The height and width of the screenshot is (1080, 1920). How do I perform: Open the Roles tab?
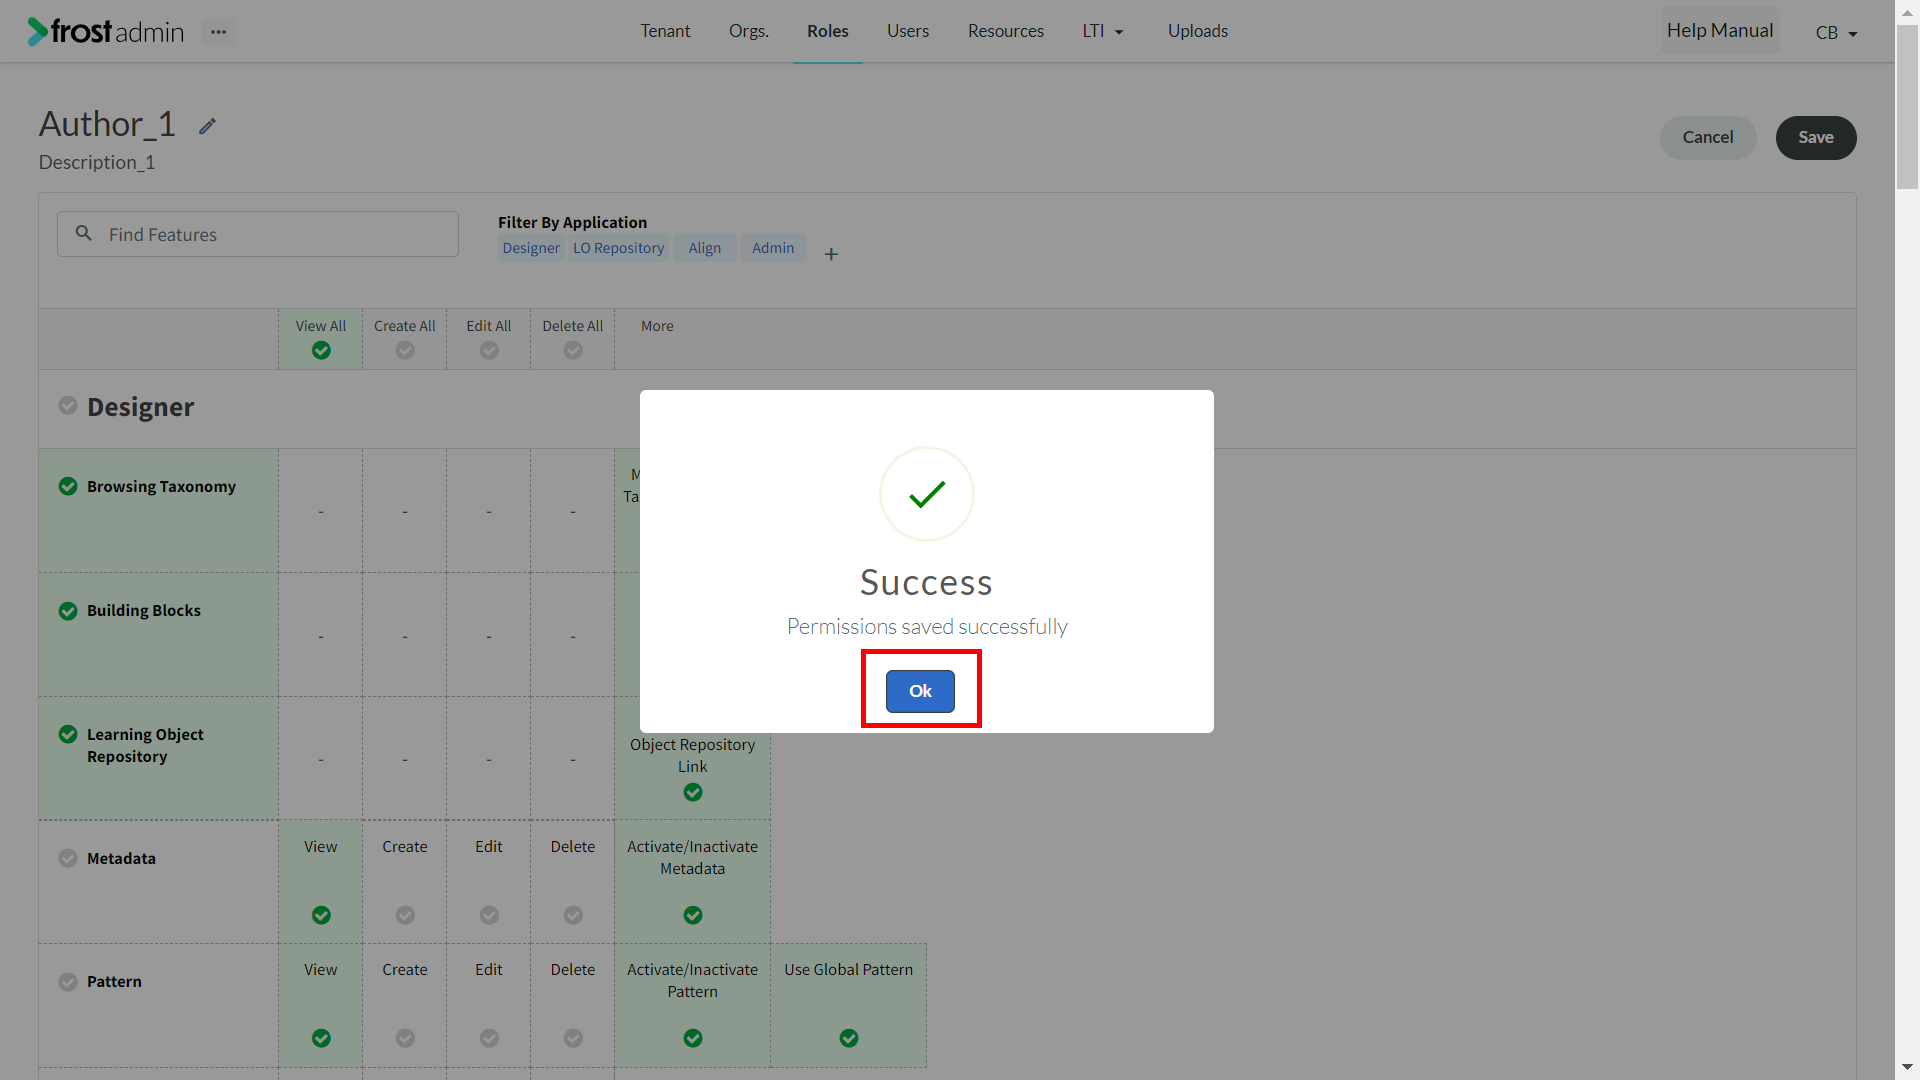coord(828,31)
